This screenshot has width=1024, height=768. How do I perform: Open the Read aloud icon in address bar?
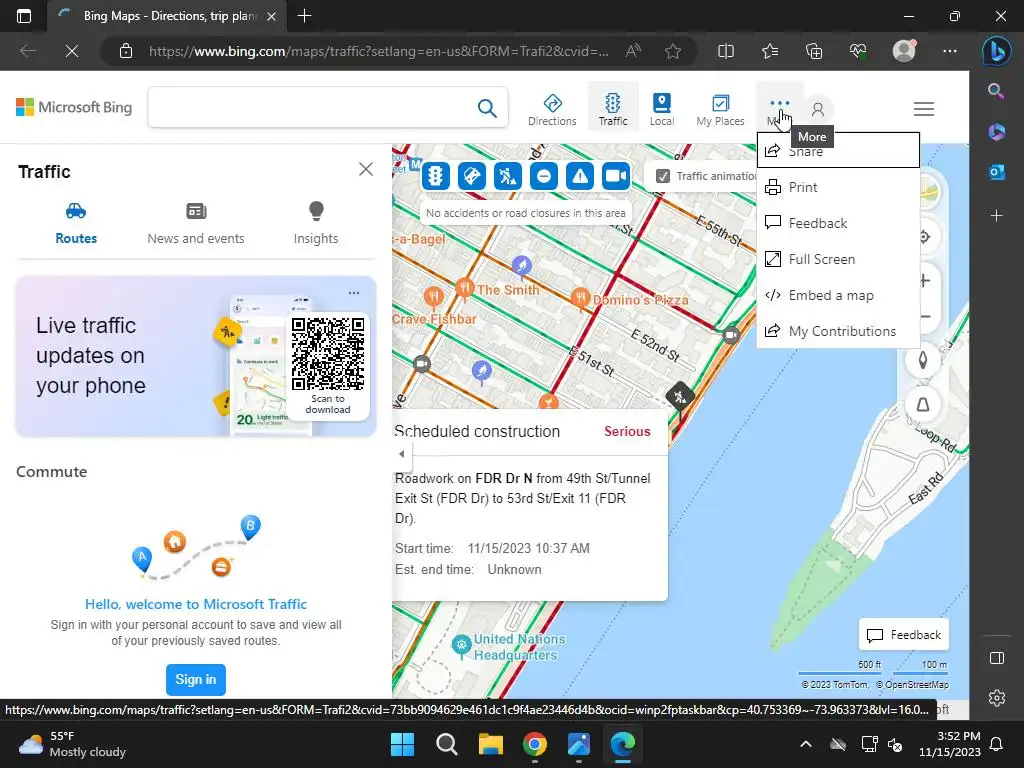[633, 51]
